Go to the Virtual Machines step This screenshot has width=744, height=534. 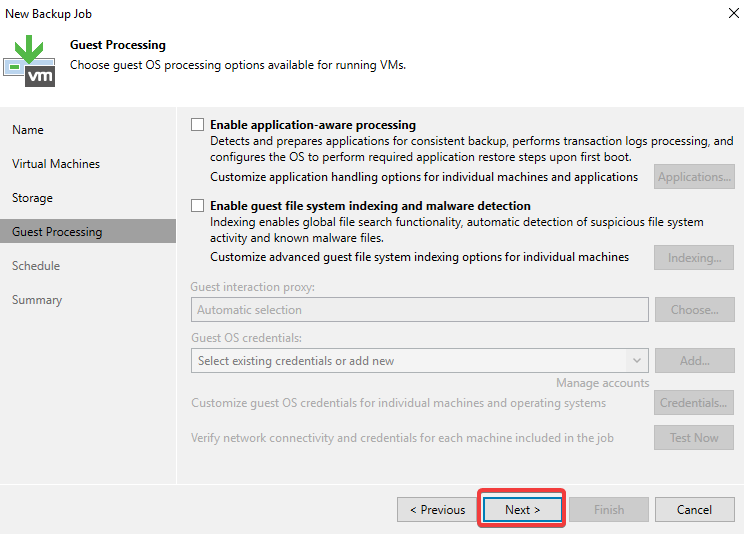pos(56,164)
